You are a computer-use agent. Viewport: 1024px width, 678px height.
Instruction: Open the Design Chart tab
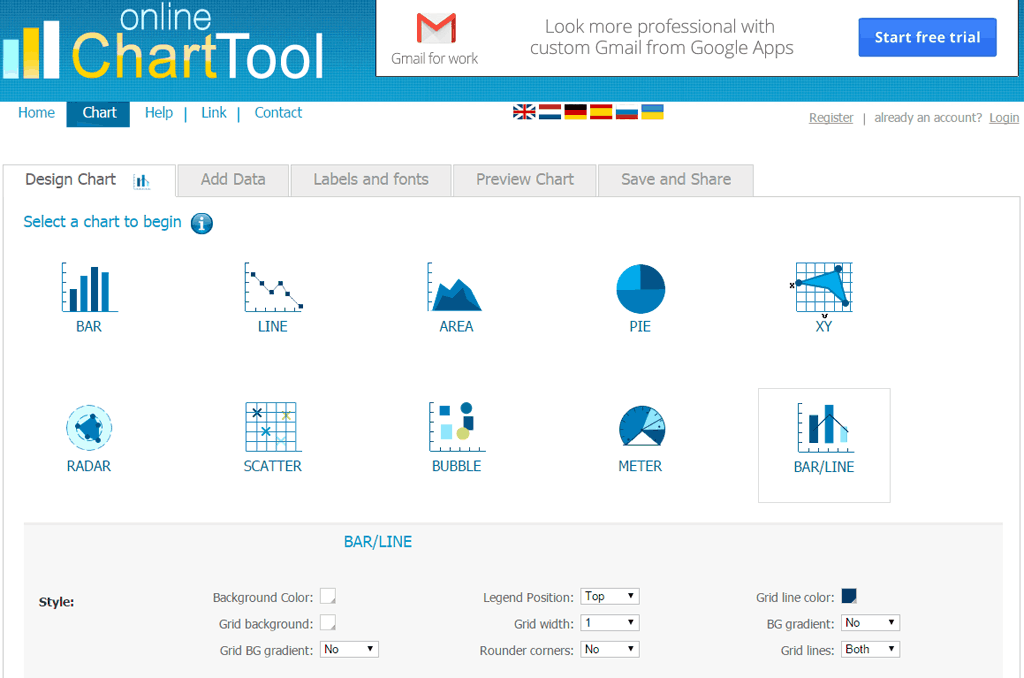point(89,180)
